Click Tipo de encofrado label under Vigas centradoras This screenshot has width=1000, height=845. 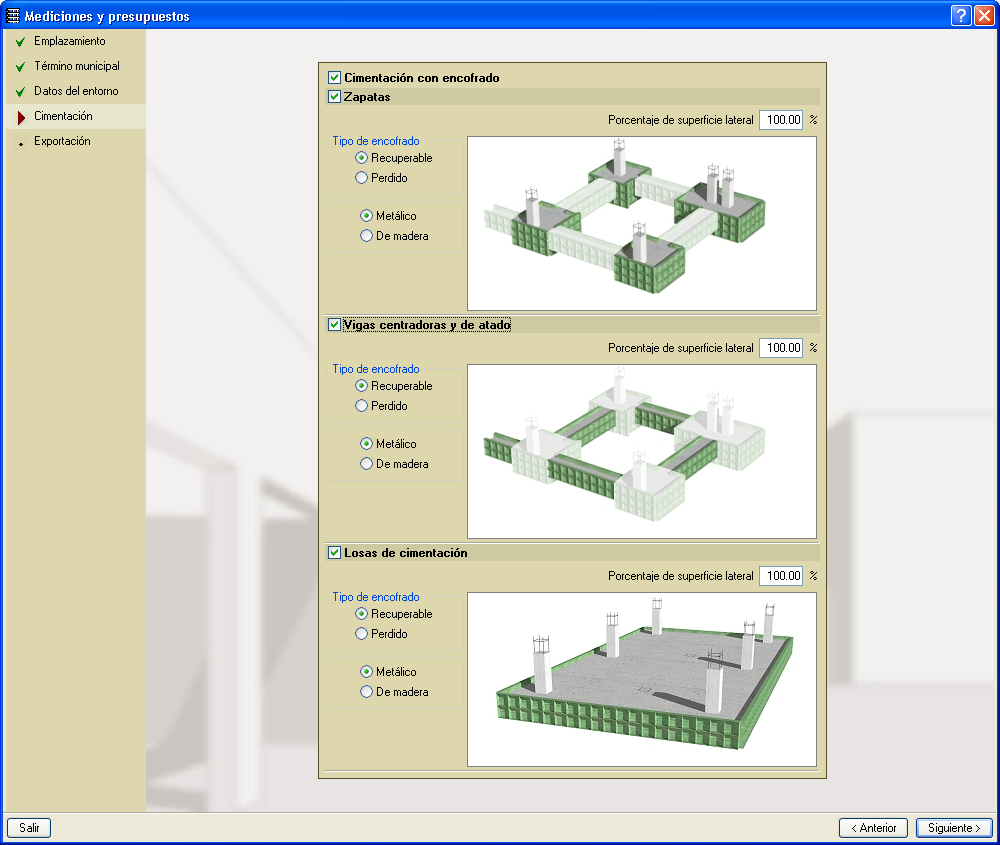click(376, 369)
